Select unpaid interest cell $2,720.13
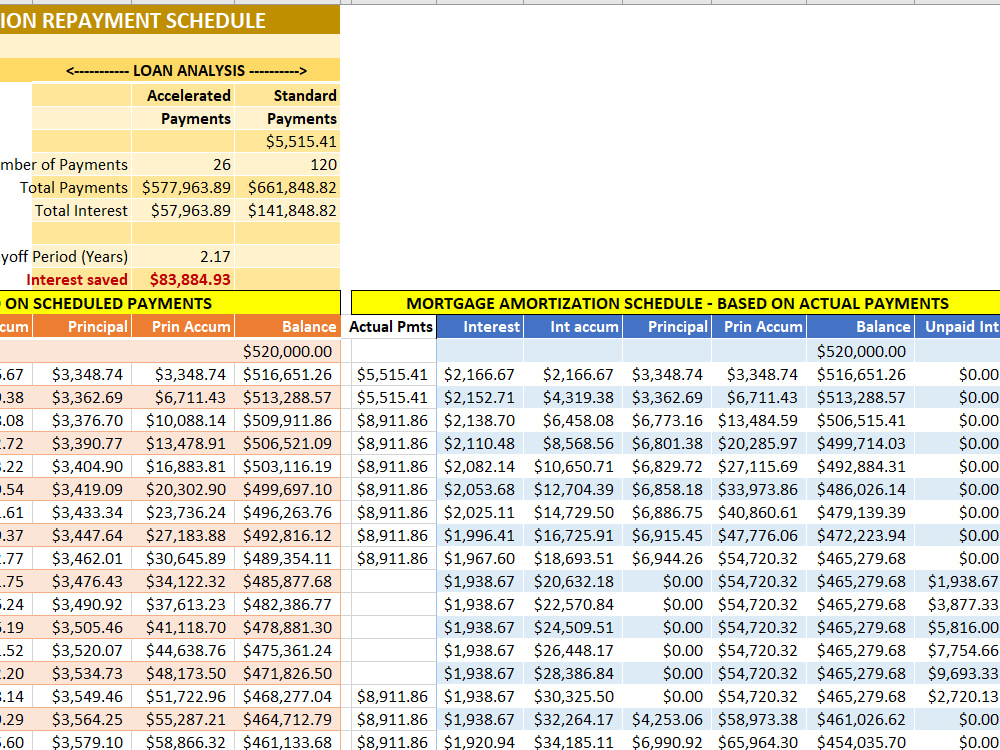The image size is (1000, 750). [x=958, y=696]
